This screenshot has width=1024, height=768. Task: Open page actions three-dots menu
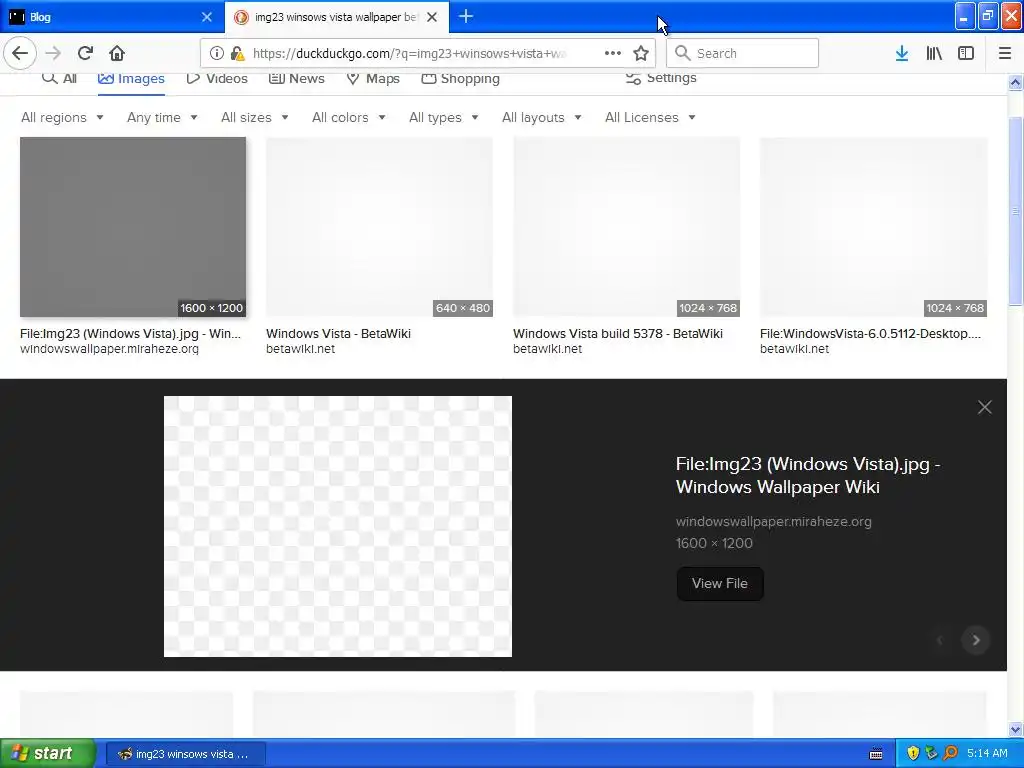[613, 54]
